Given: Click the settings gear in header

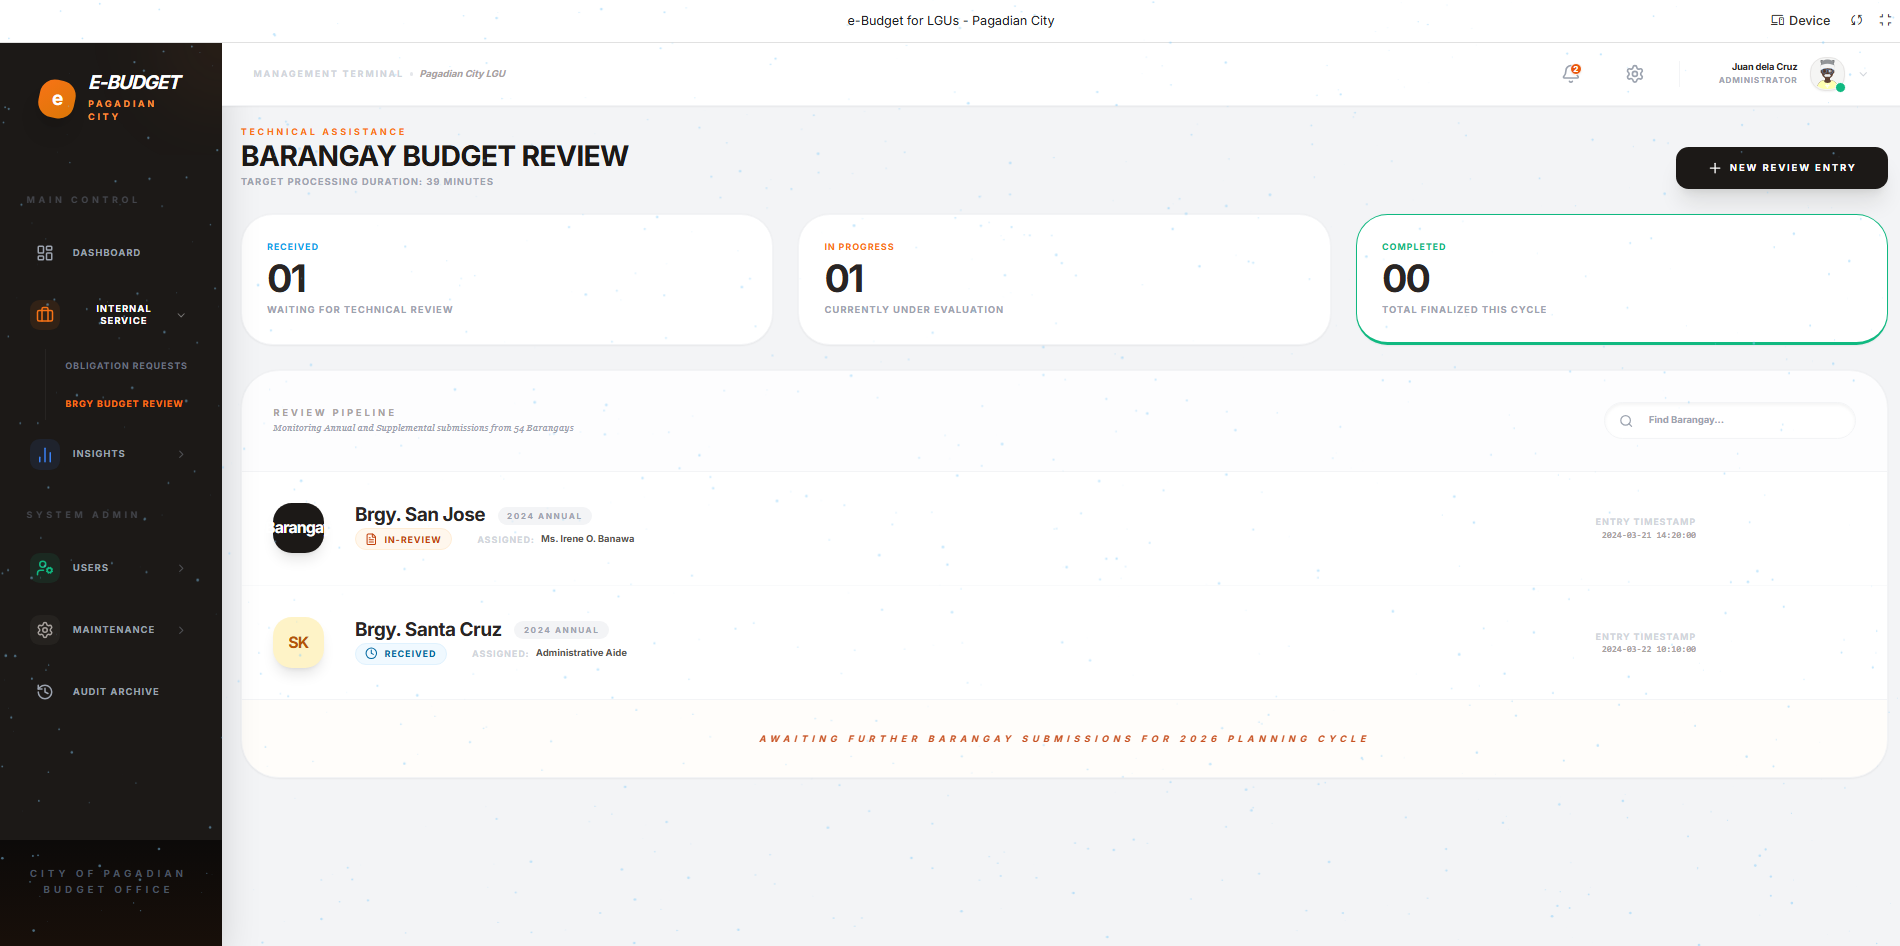Looking at the screenshot, I should tap(1635, 74).
